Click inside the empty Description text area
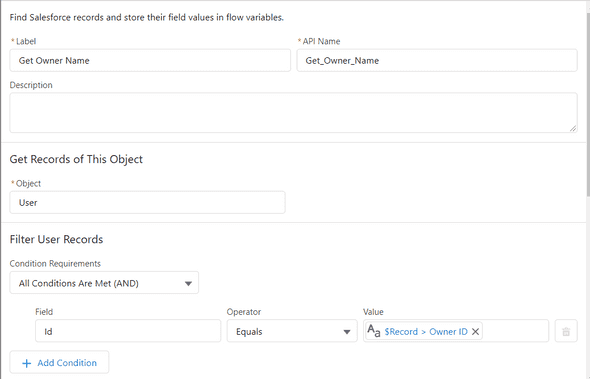 tap(293, 113)
